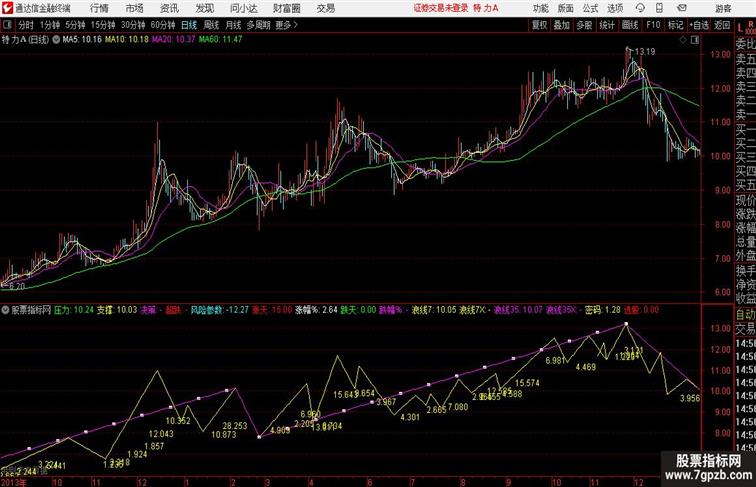The height and width of the screenshot is (487, 756).
Task: Open the mobile phone icon
Action: [x=659, y=8]
